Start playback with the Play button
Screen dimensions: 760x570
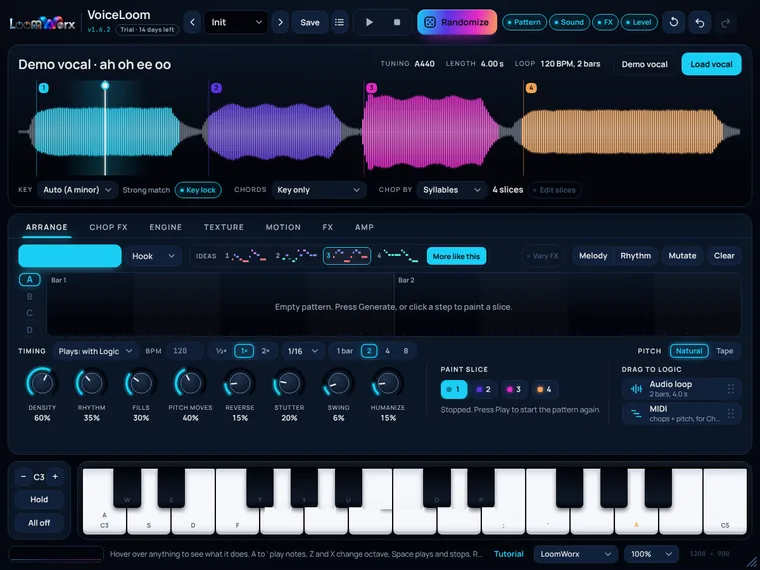click(x=369, y=22)
